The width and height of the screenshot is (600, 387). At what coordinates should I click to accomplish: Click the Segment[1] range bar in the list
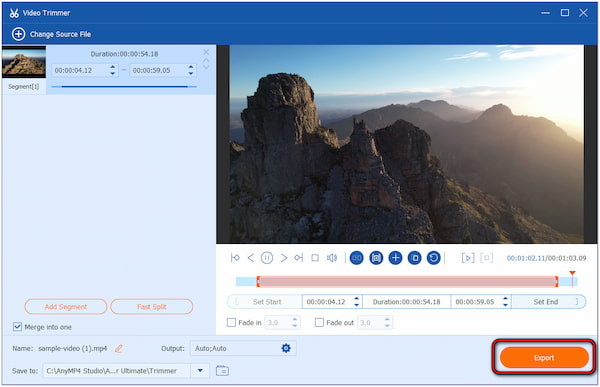pos(124,87)
